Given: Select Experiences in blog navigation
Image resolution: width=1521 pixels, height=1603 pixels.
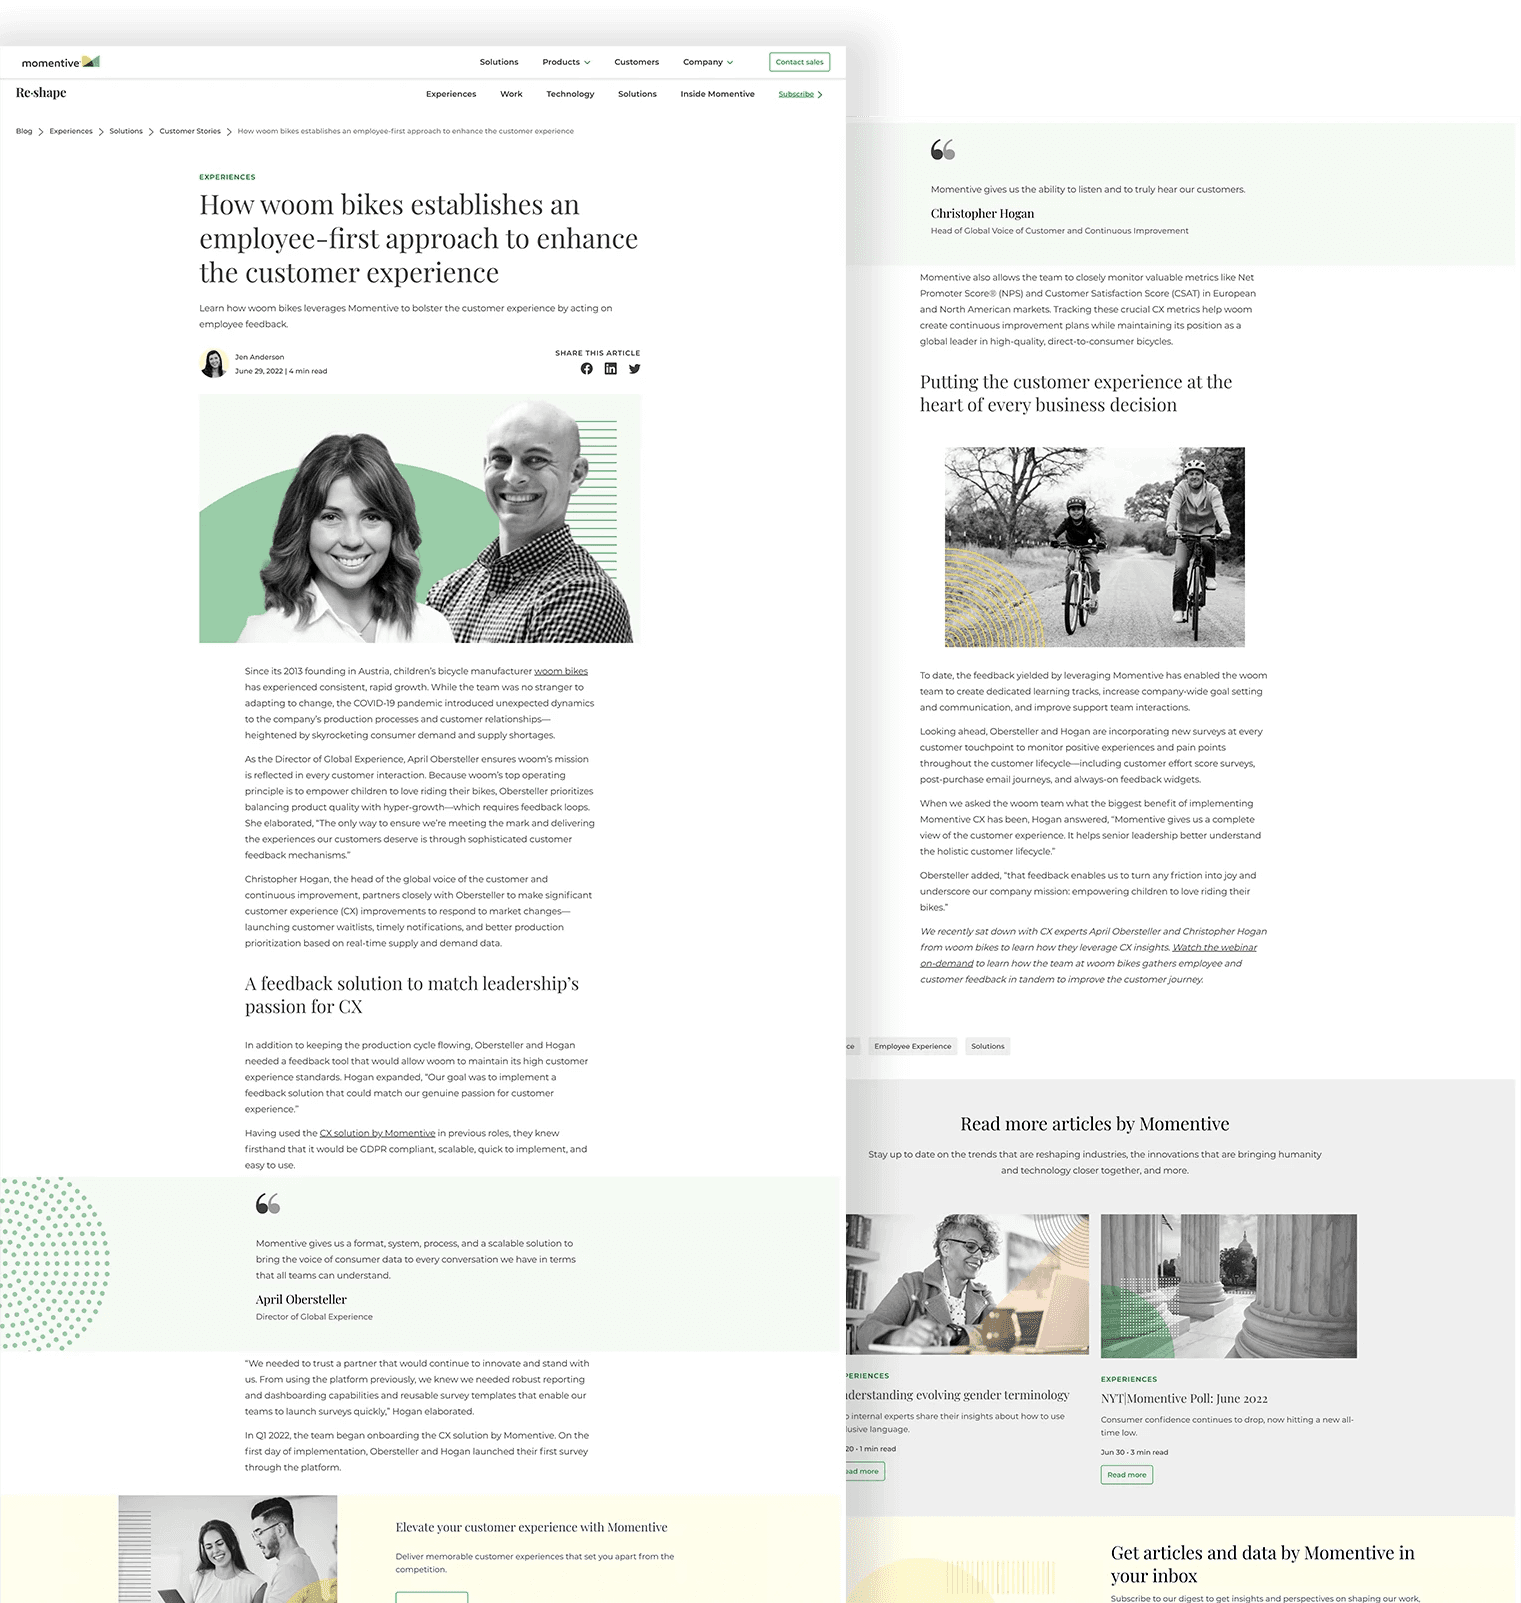Looking at the screenshot, I should 451,94.
